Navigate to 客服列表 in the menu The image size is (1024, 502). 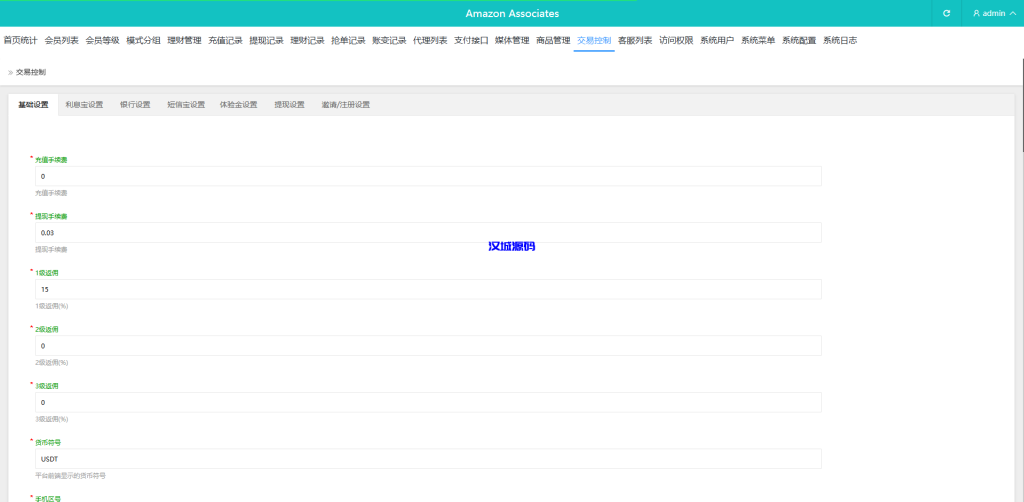tap(635, 41)
